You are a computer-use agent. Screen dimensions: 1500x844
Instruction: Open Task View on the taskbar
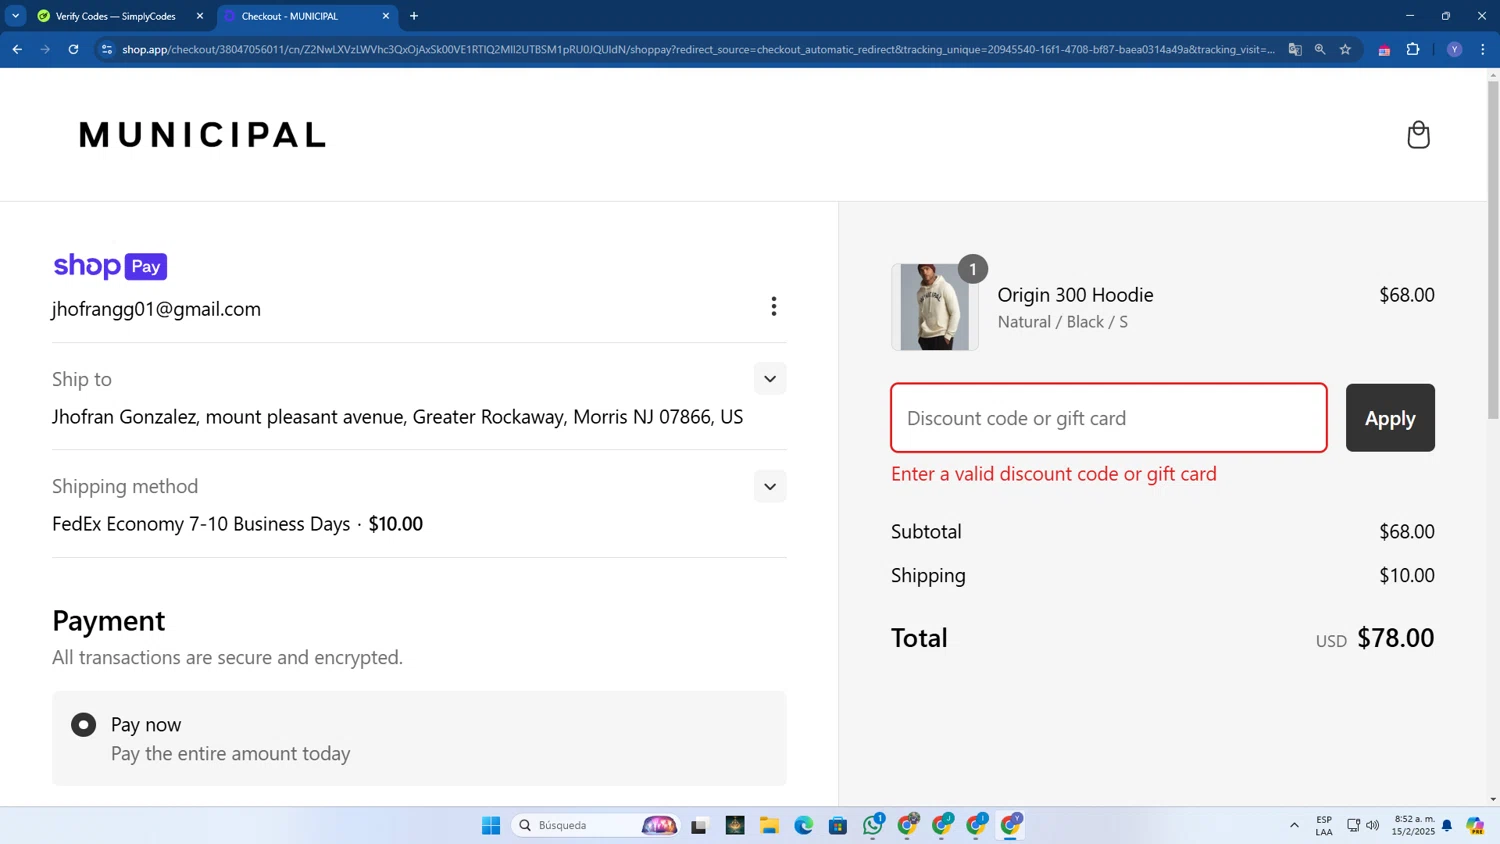click(x=699, y=825)
